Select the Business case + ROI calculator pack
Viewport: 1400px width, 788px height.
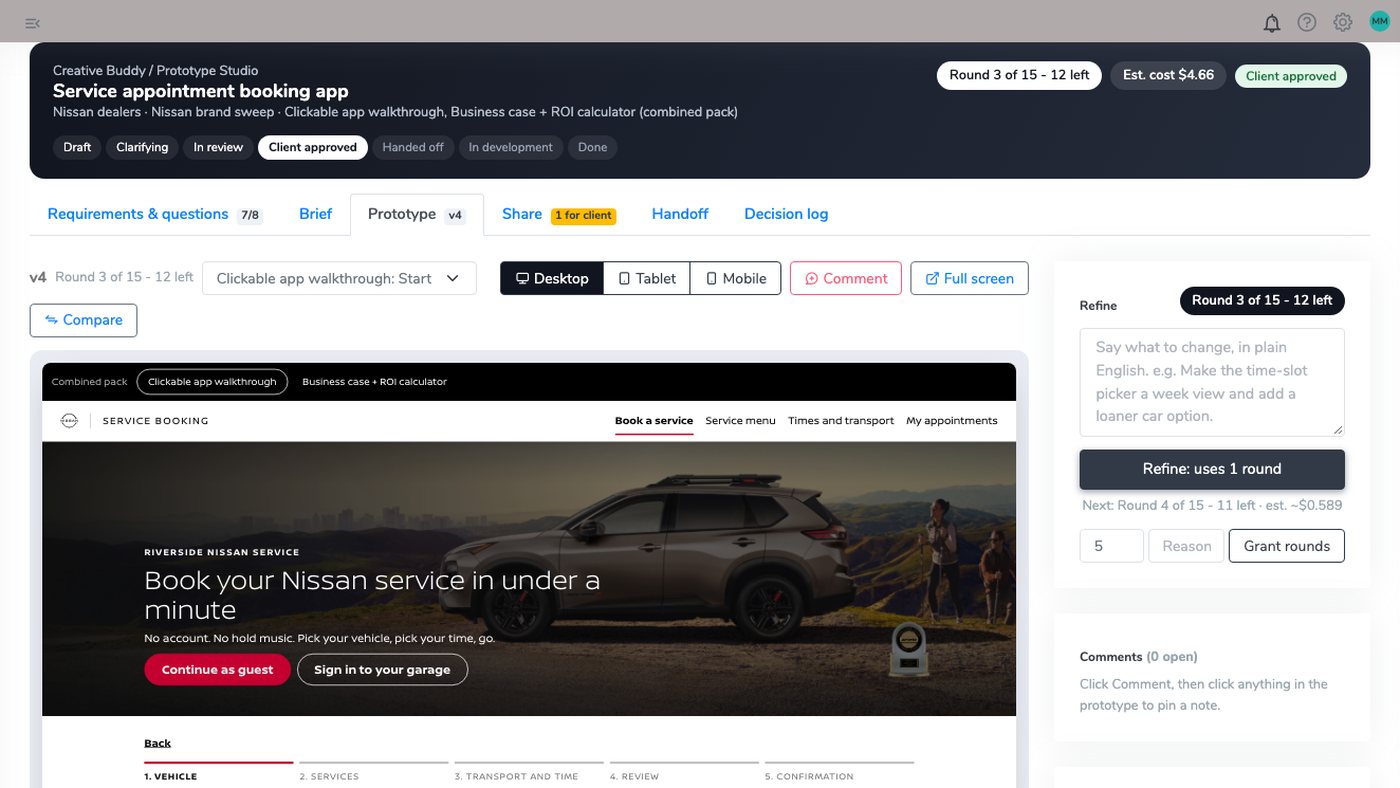(374, 382)
